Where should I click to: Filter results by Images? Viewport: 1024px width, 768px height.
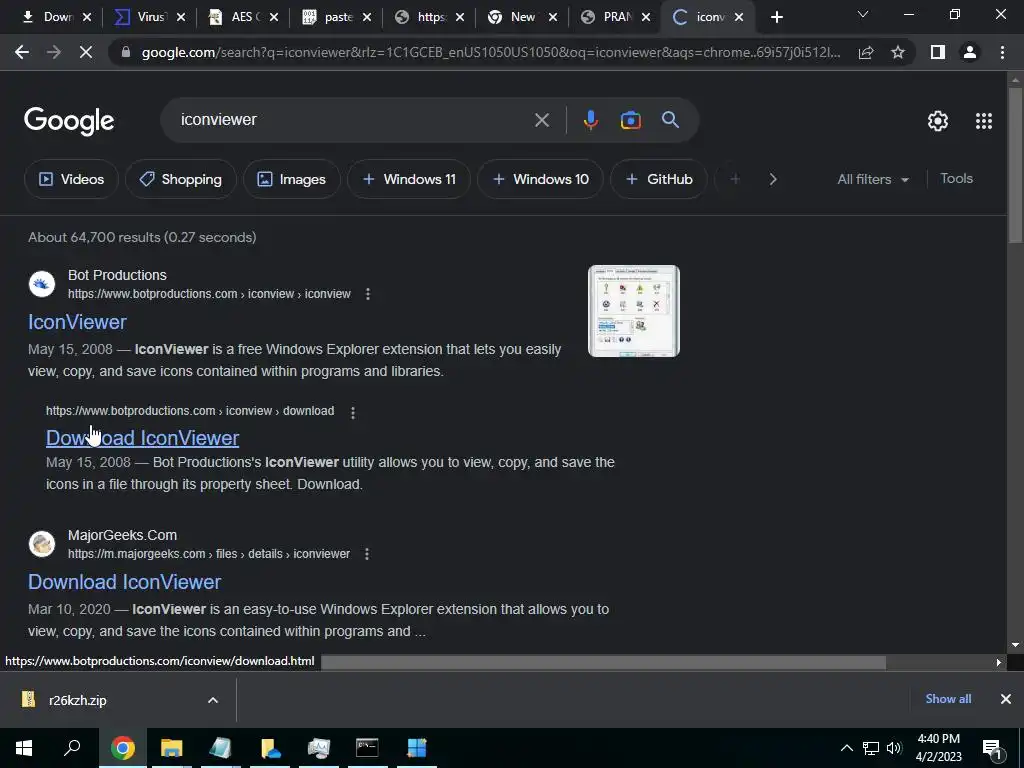(291, 179)
